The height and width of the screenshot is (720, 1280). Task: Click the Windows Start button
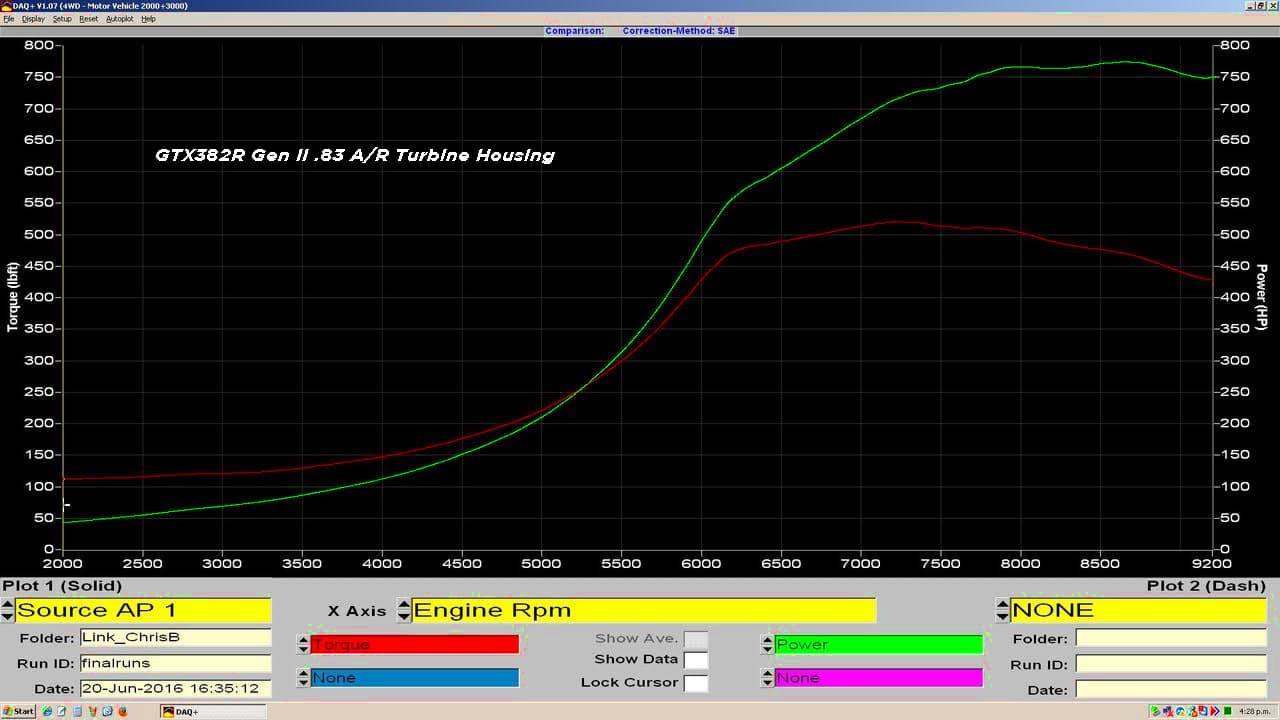click(18, 712)
